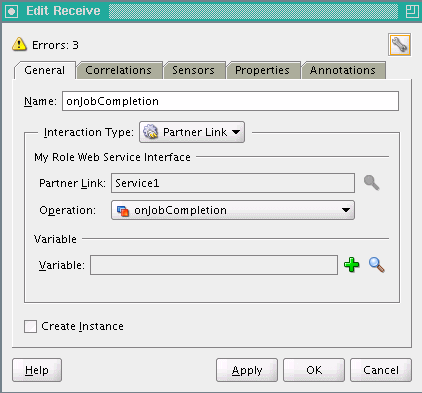
Task: Stay on the General tab
Action: (45, 70)
